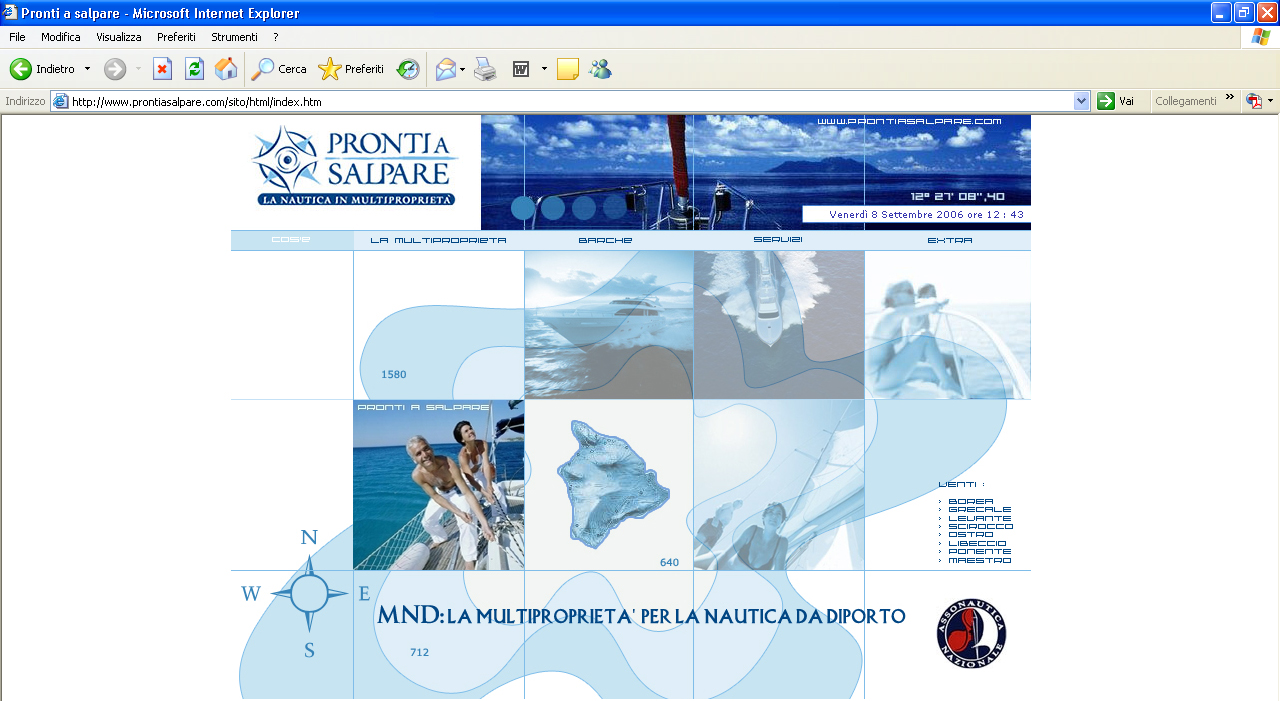This screenshot has height=701, width=1280.
Task: Open the Cerca search pane
Action: 279,69
